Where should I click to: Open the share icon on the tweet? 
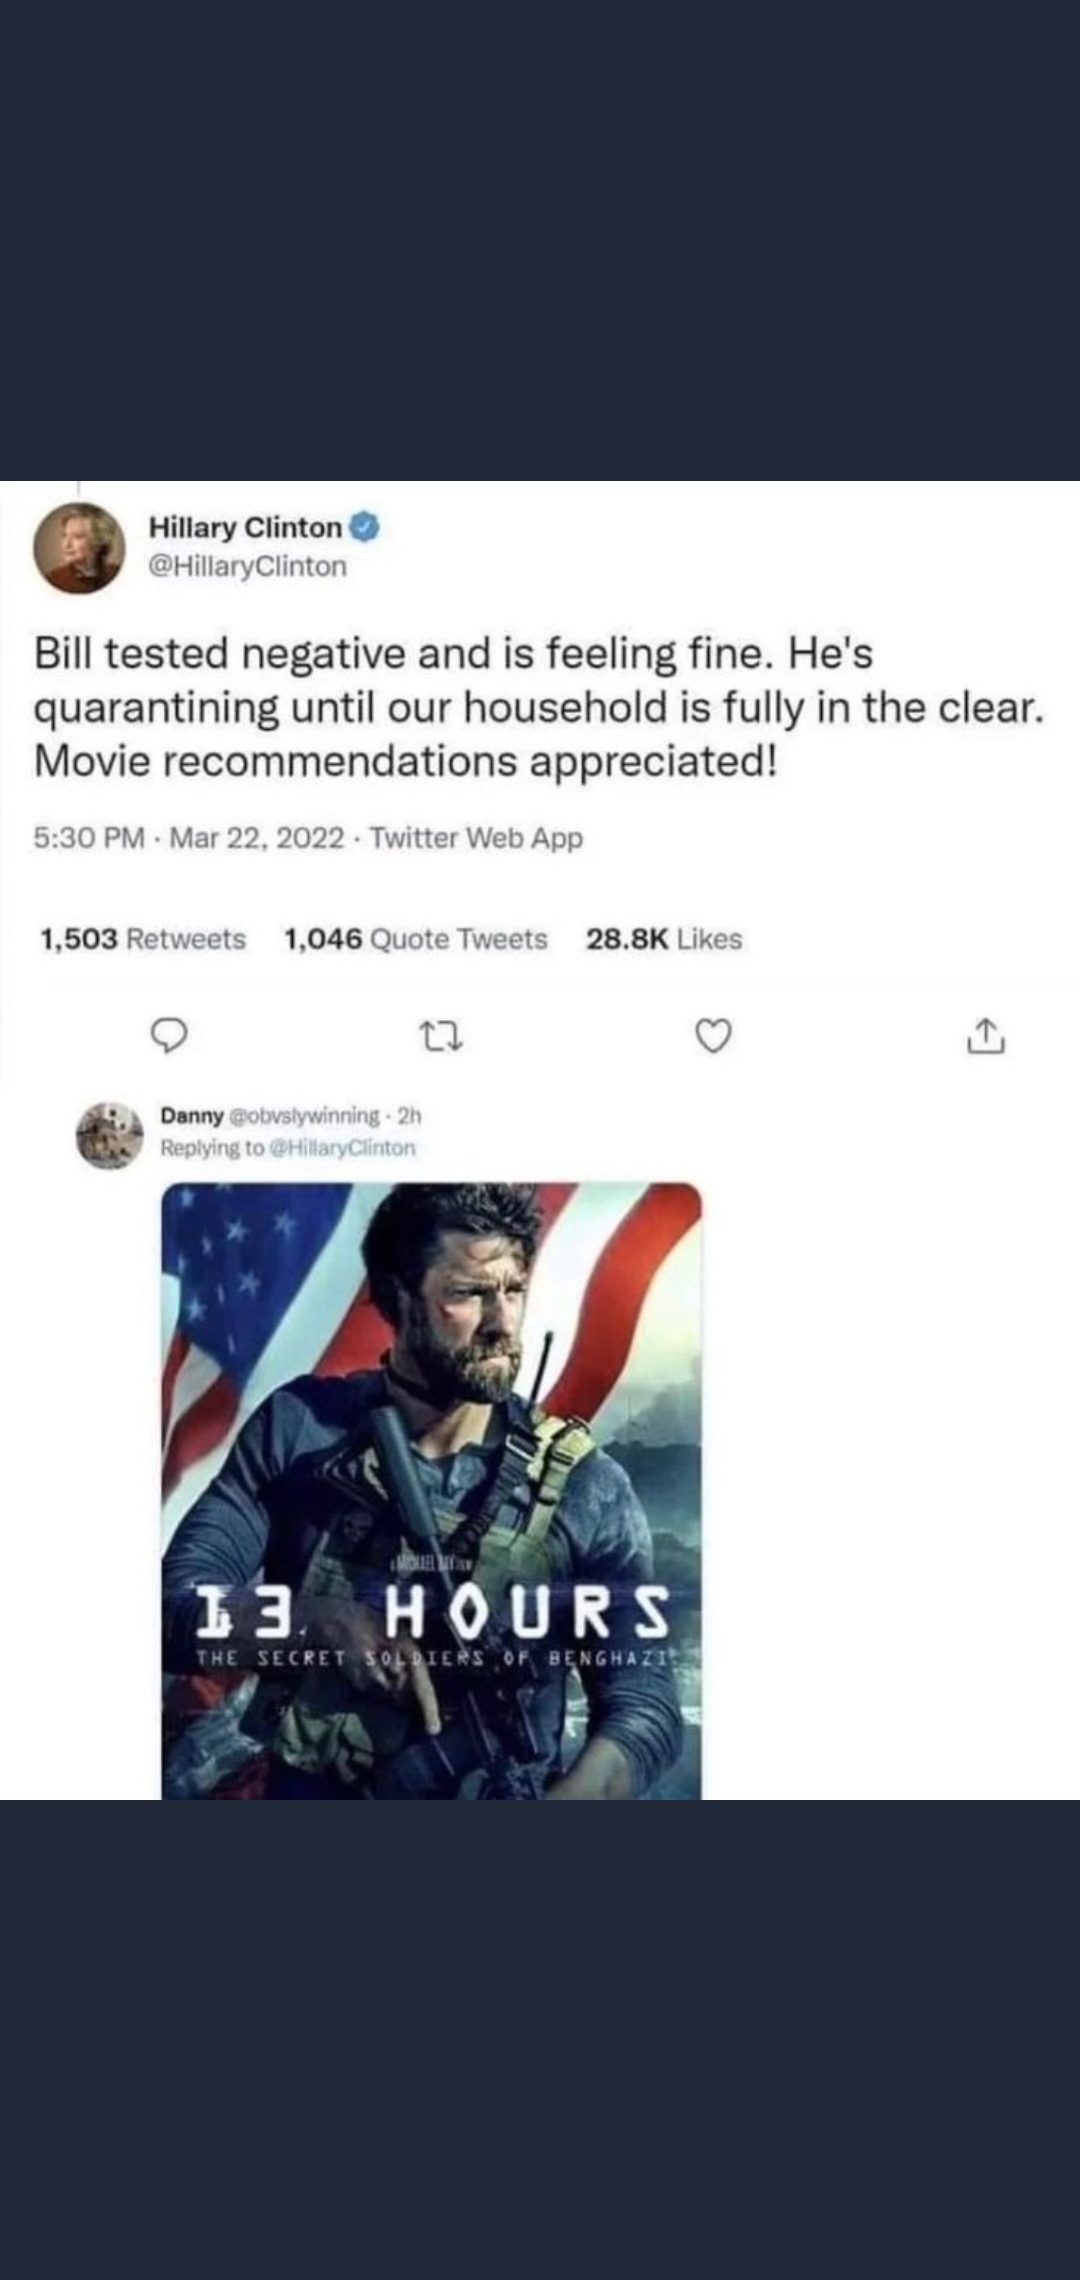pyautogui.click(x=986, y=1037)
